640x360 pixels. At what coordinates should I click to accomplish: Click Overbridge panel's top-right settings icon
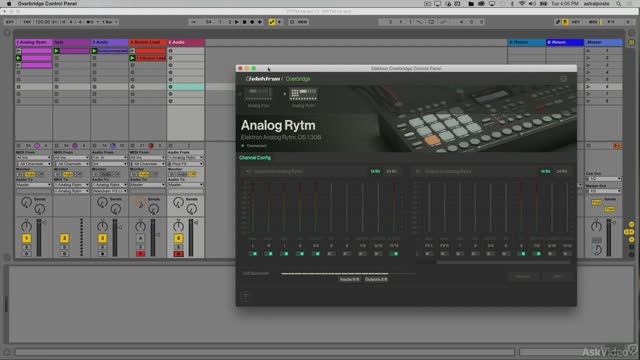click(x=564, y=79)
